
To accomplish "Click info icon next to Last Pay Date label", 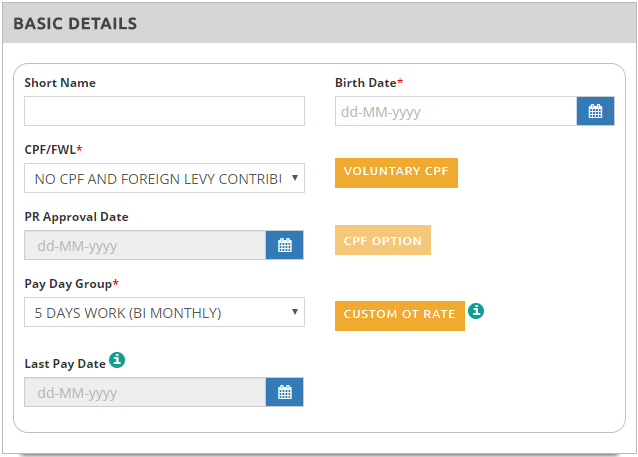I will click(x=117, y=358).
